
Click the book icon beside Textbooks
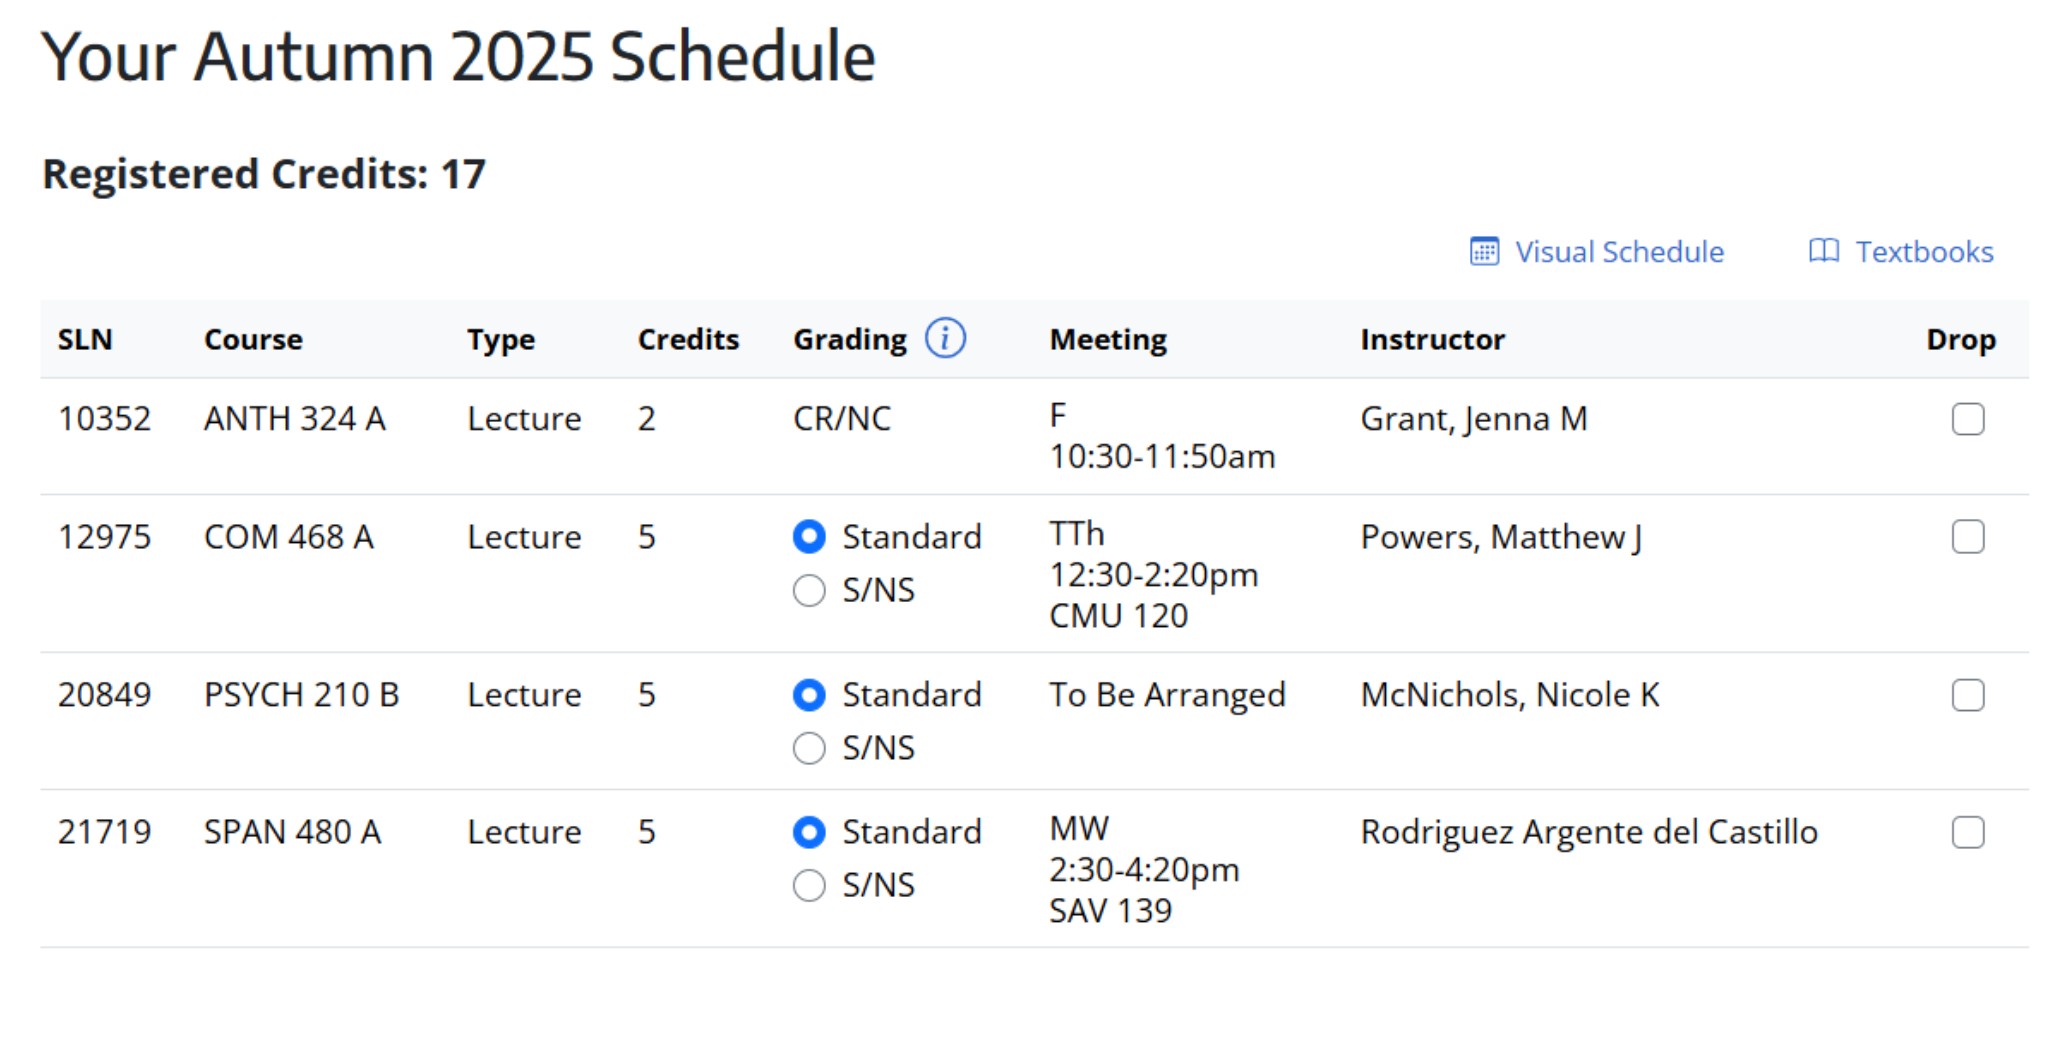tap(1826, 252)
